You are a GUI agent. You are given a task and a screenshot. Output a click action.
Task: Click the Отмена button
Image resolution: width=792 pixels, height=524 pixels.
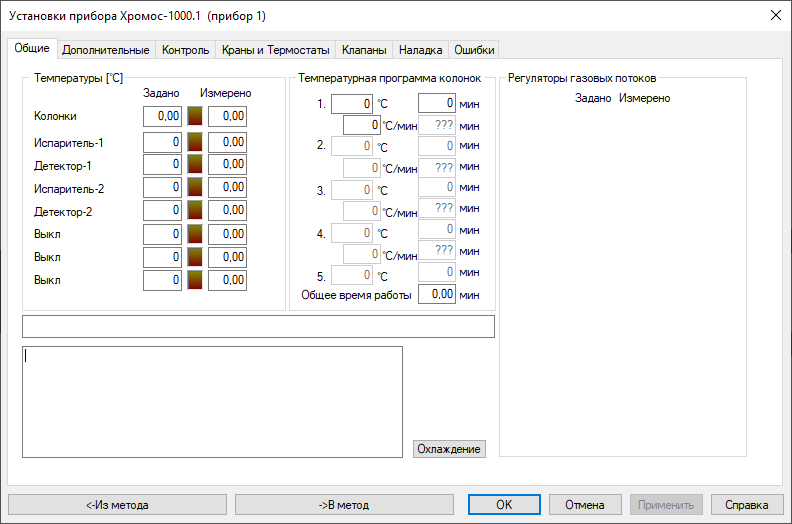(584, 505)
